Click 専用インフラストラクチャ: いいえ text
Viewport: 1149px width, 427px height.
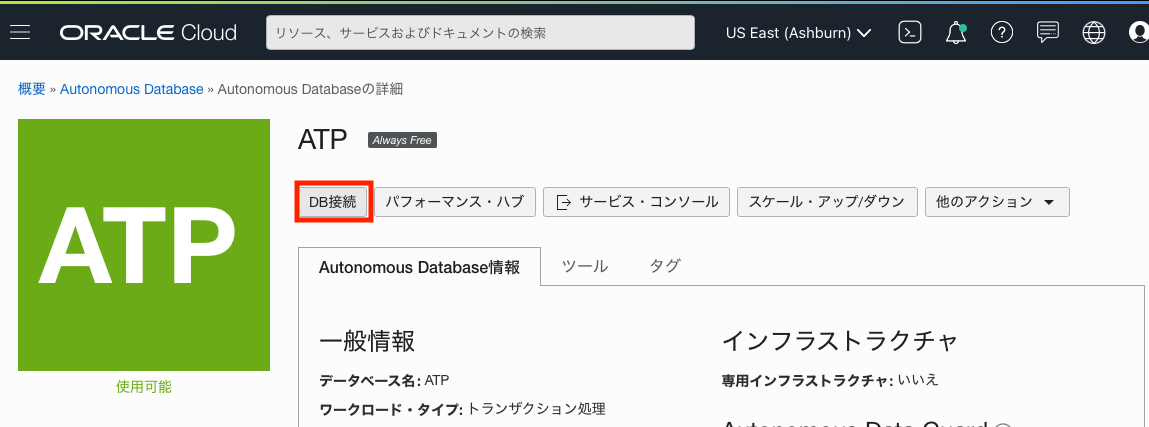click(830, 381)
